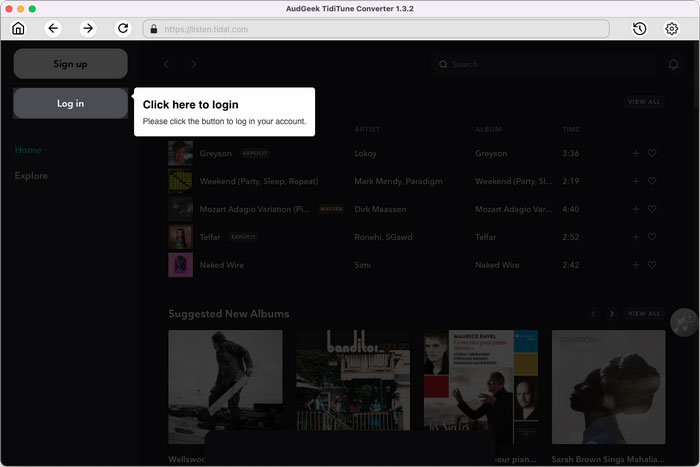
Task: Click VIEW ALL above the track list
Action: click(x=644, y=102)
